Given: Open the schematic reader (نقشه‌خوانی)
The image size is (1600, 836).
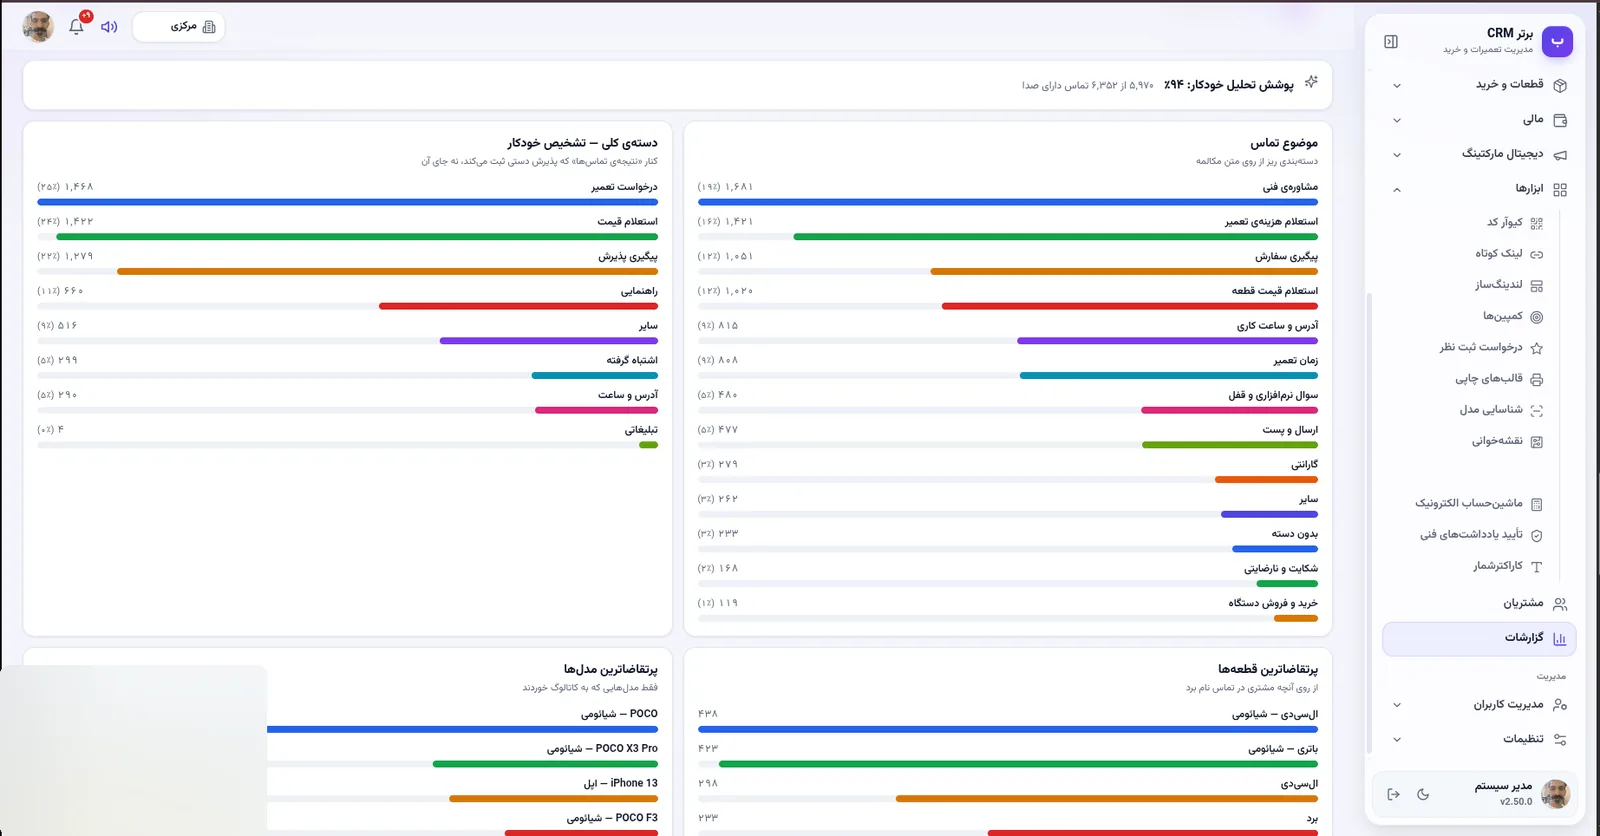Looking at the screenshot, I should tap(1507, 441).
